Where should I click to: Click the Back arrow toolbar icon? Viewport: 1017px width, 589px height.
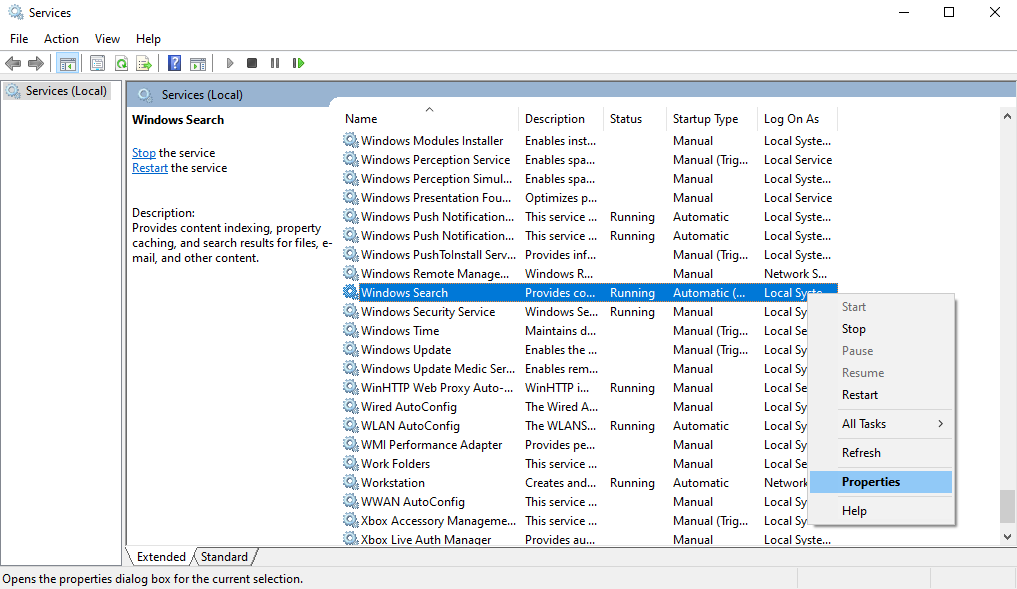[13, 63]
